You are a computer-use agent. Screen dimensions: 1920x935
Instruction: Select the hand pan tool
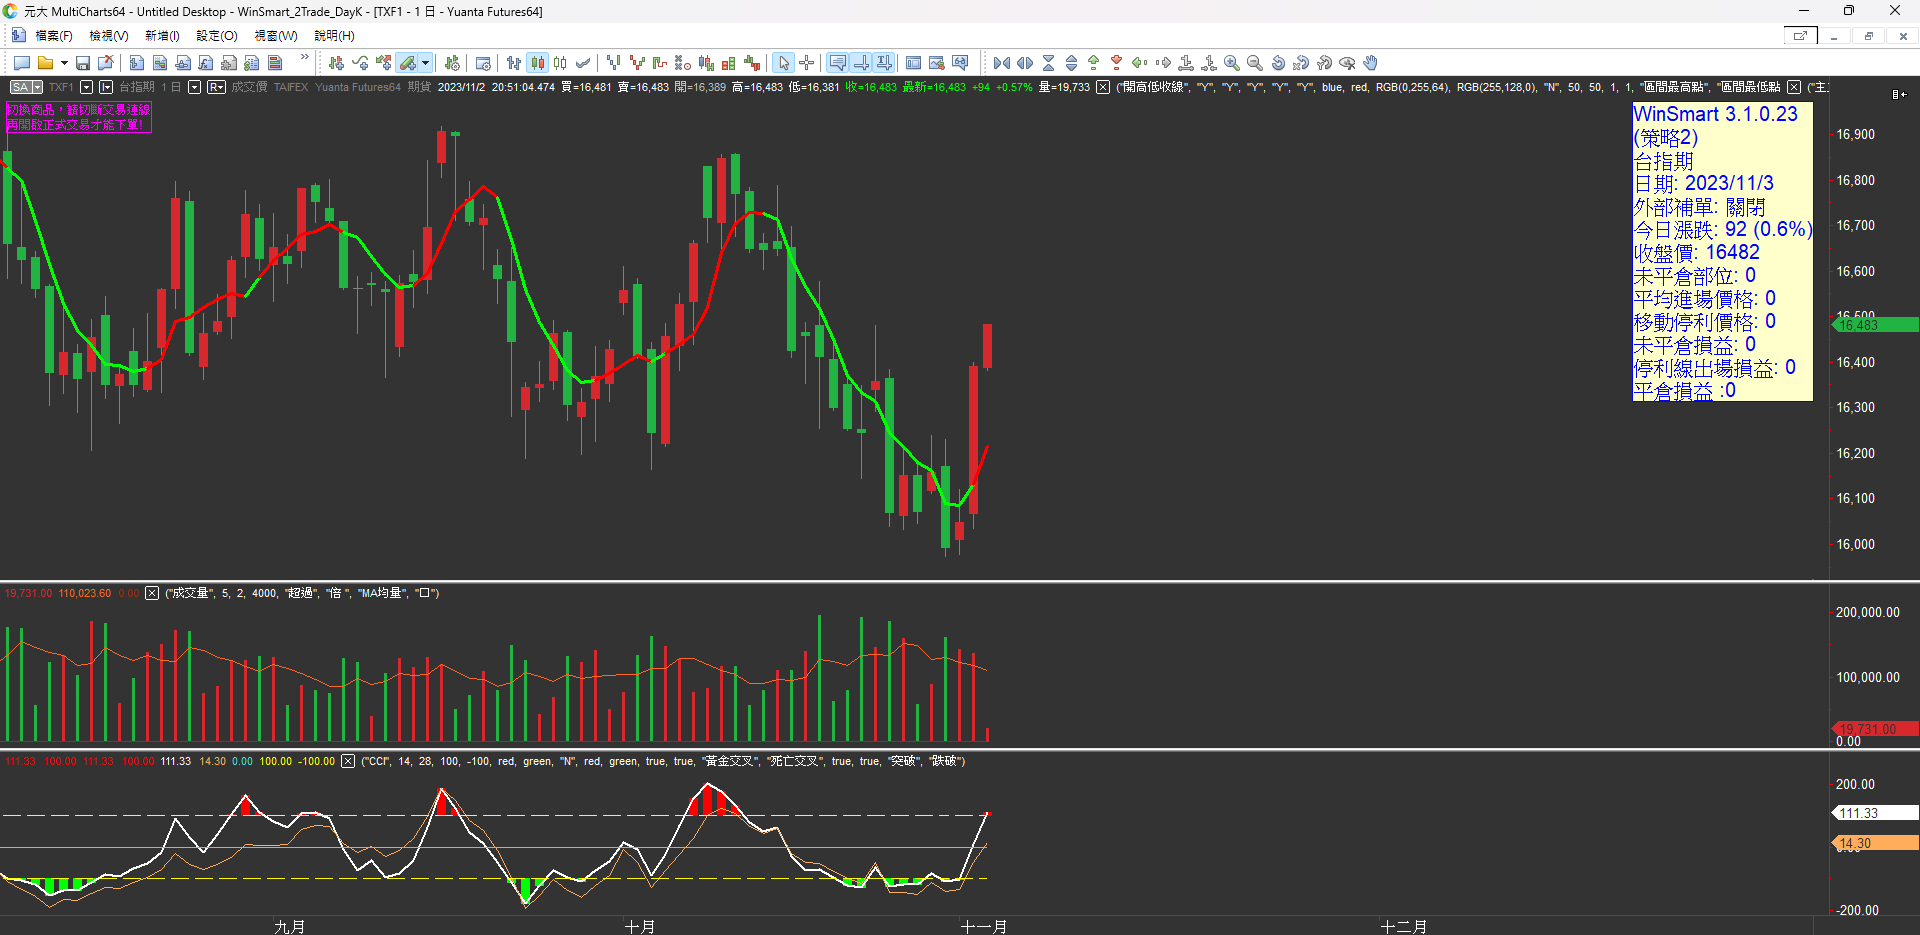pyautogui.click(x=1371, y=63)
